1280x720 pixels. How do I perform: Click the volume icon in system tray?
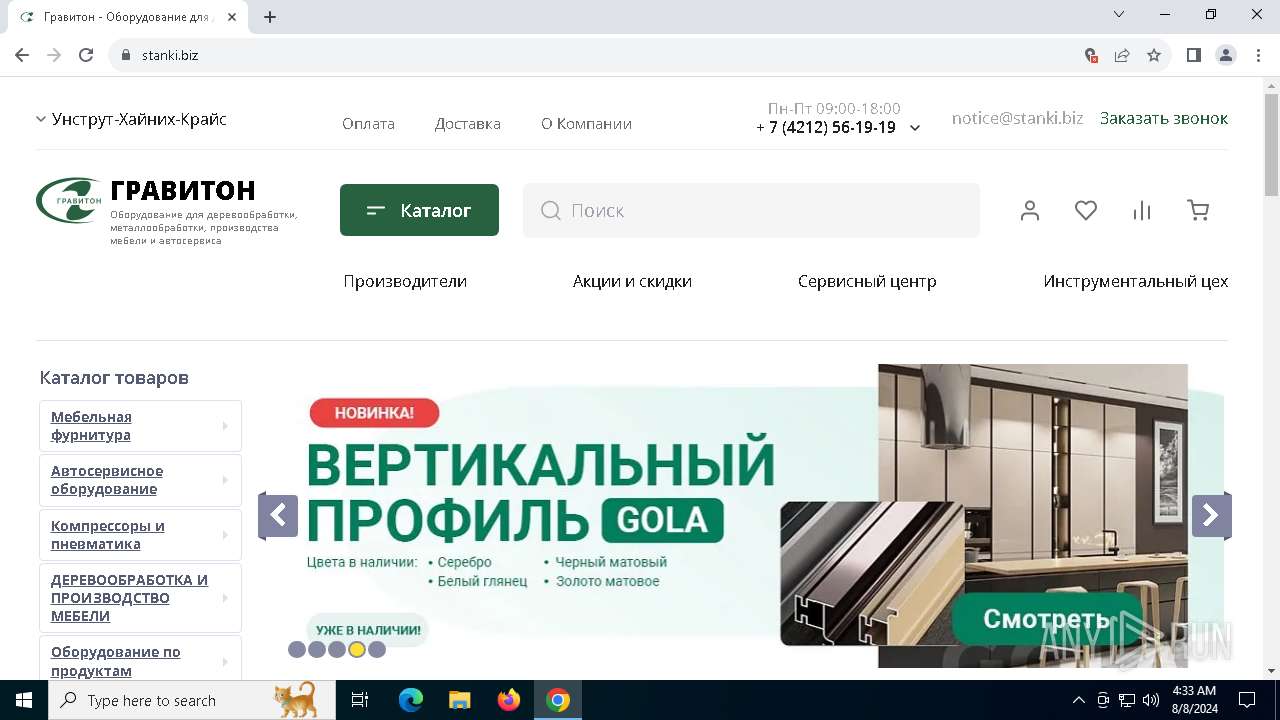click(x=1151, y=700)
